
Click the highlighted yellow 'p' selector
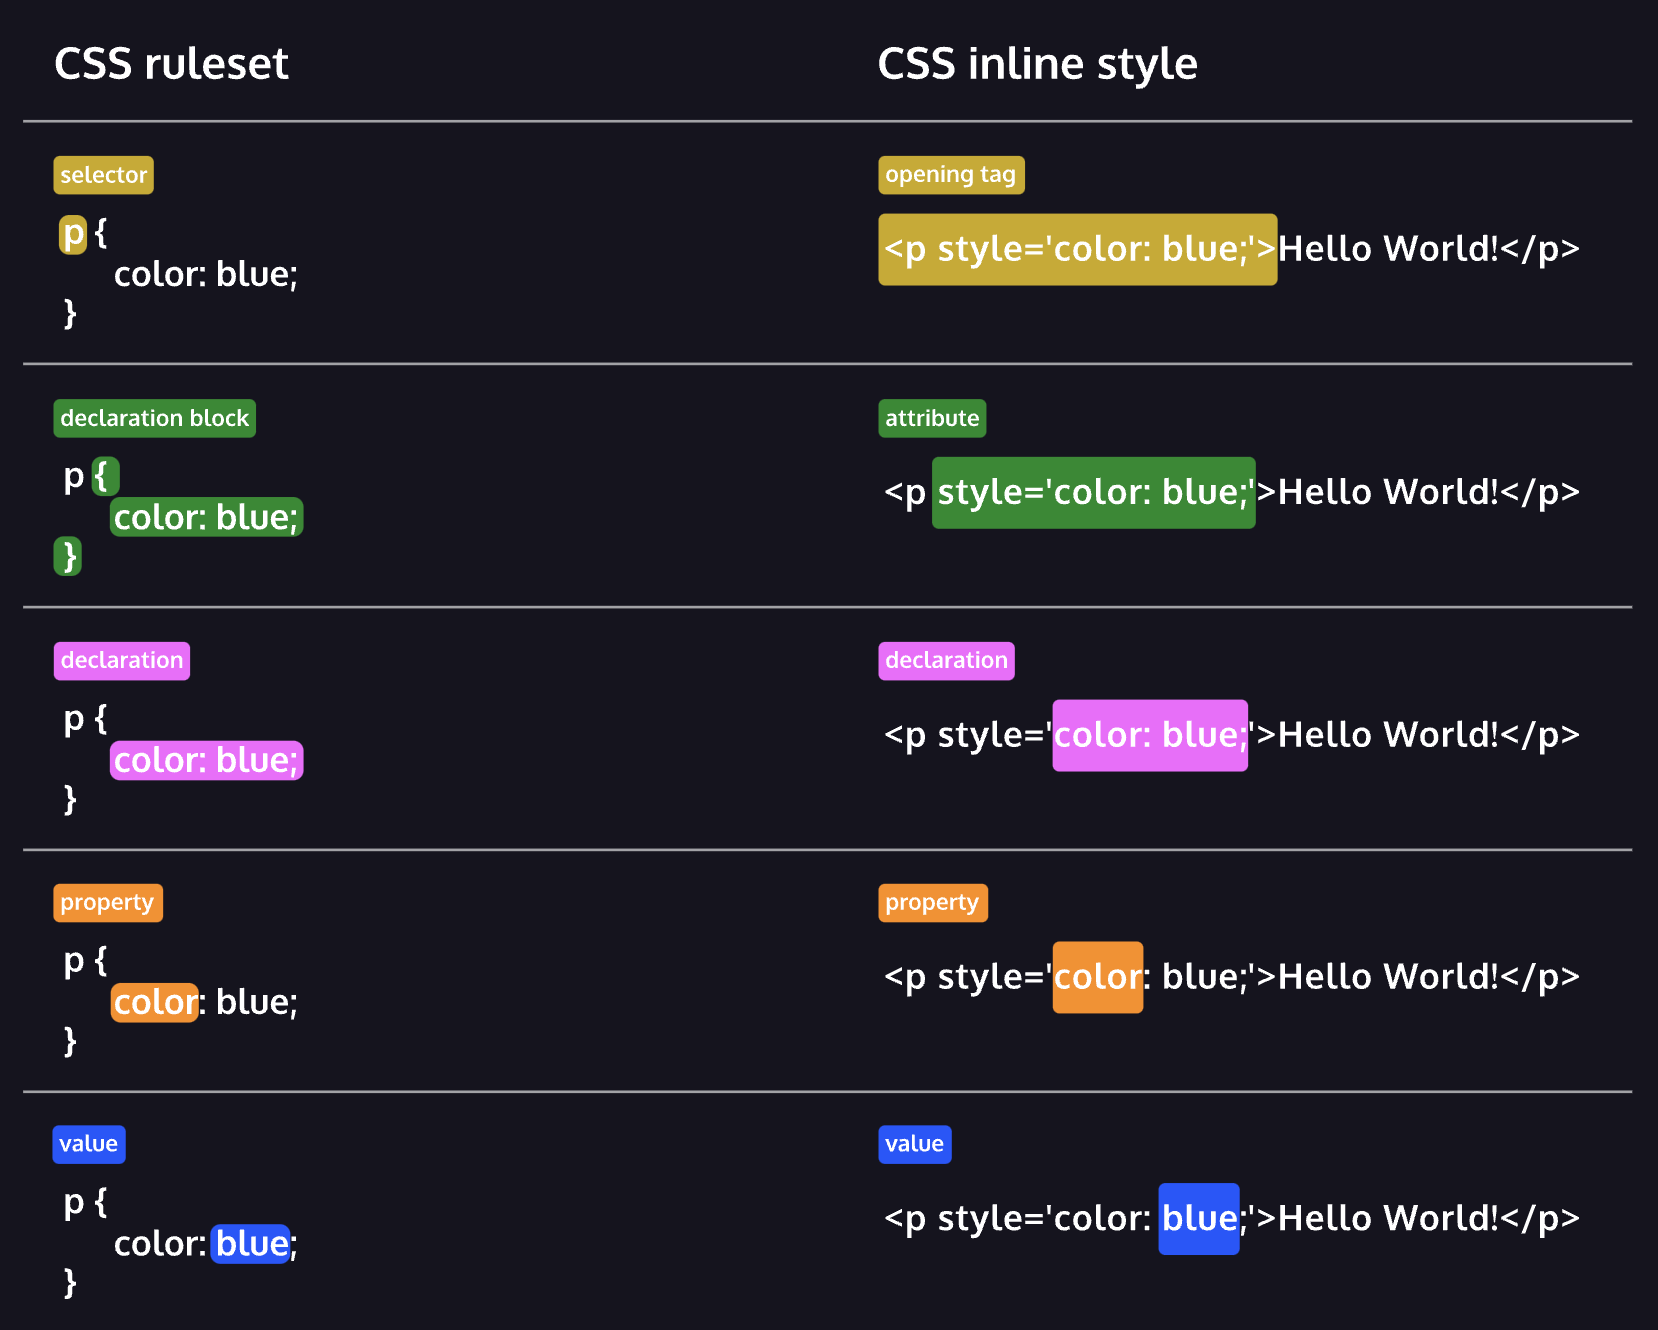click(x=73, y=235)
